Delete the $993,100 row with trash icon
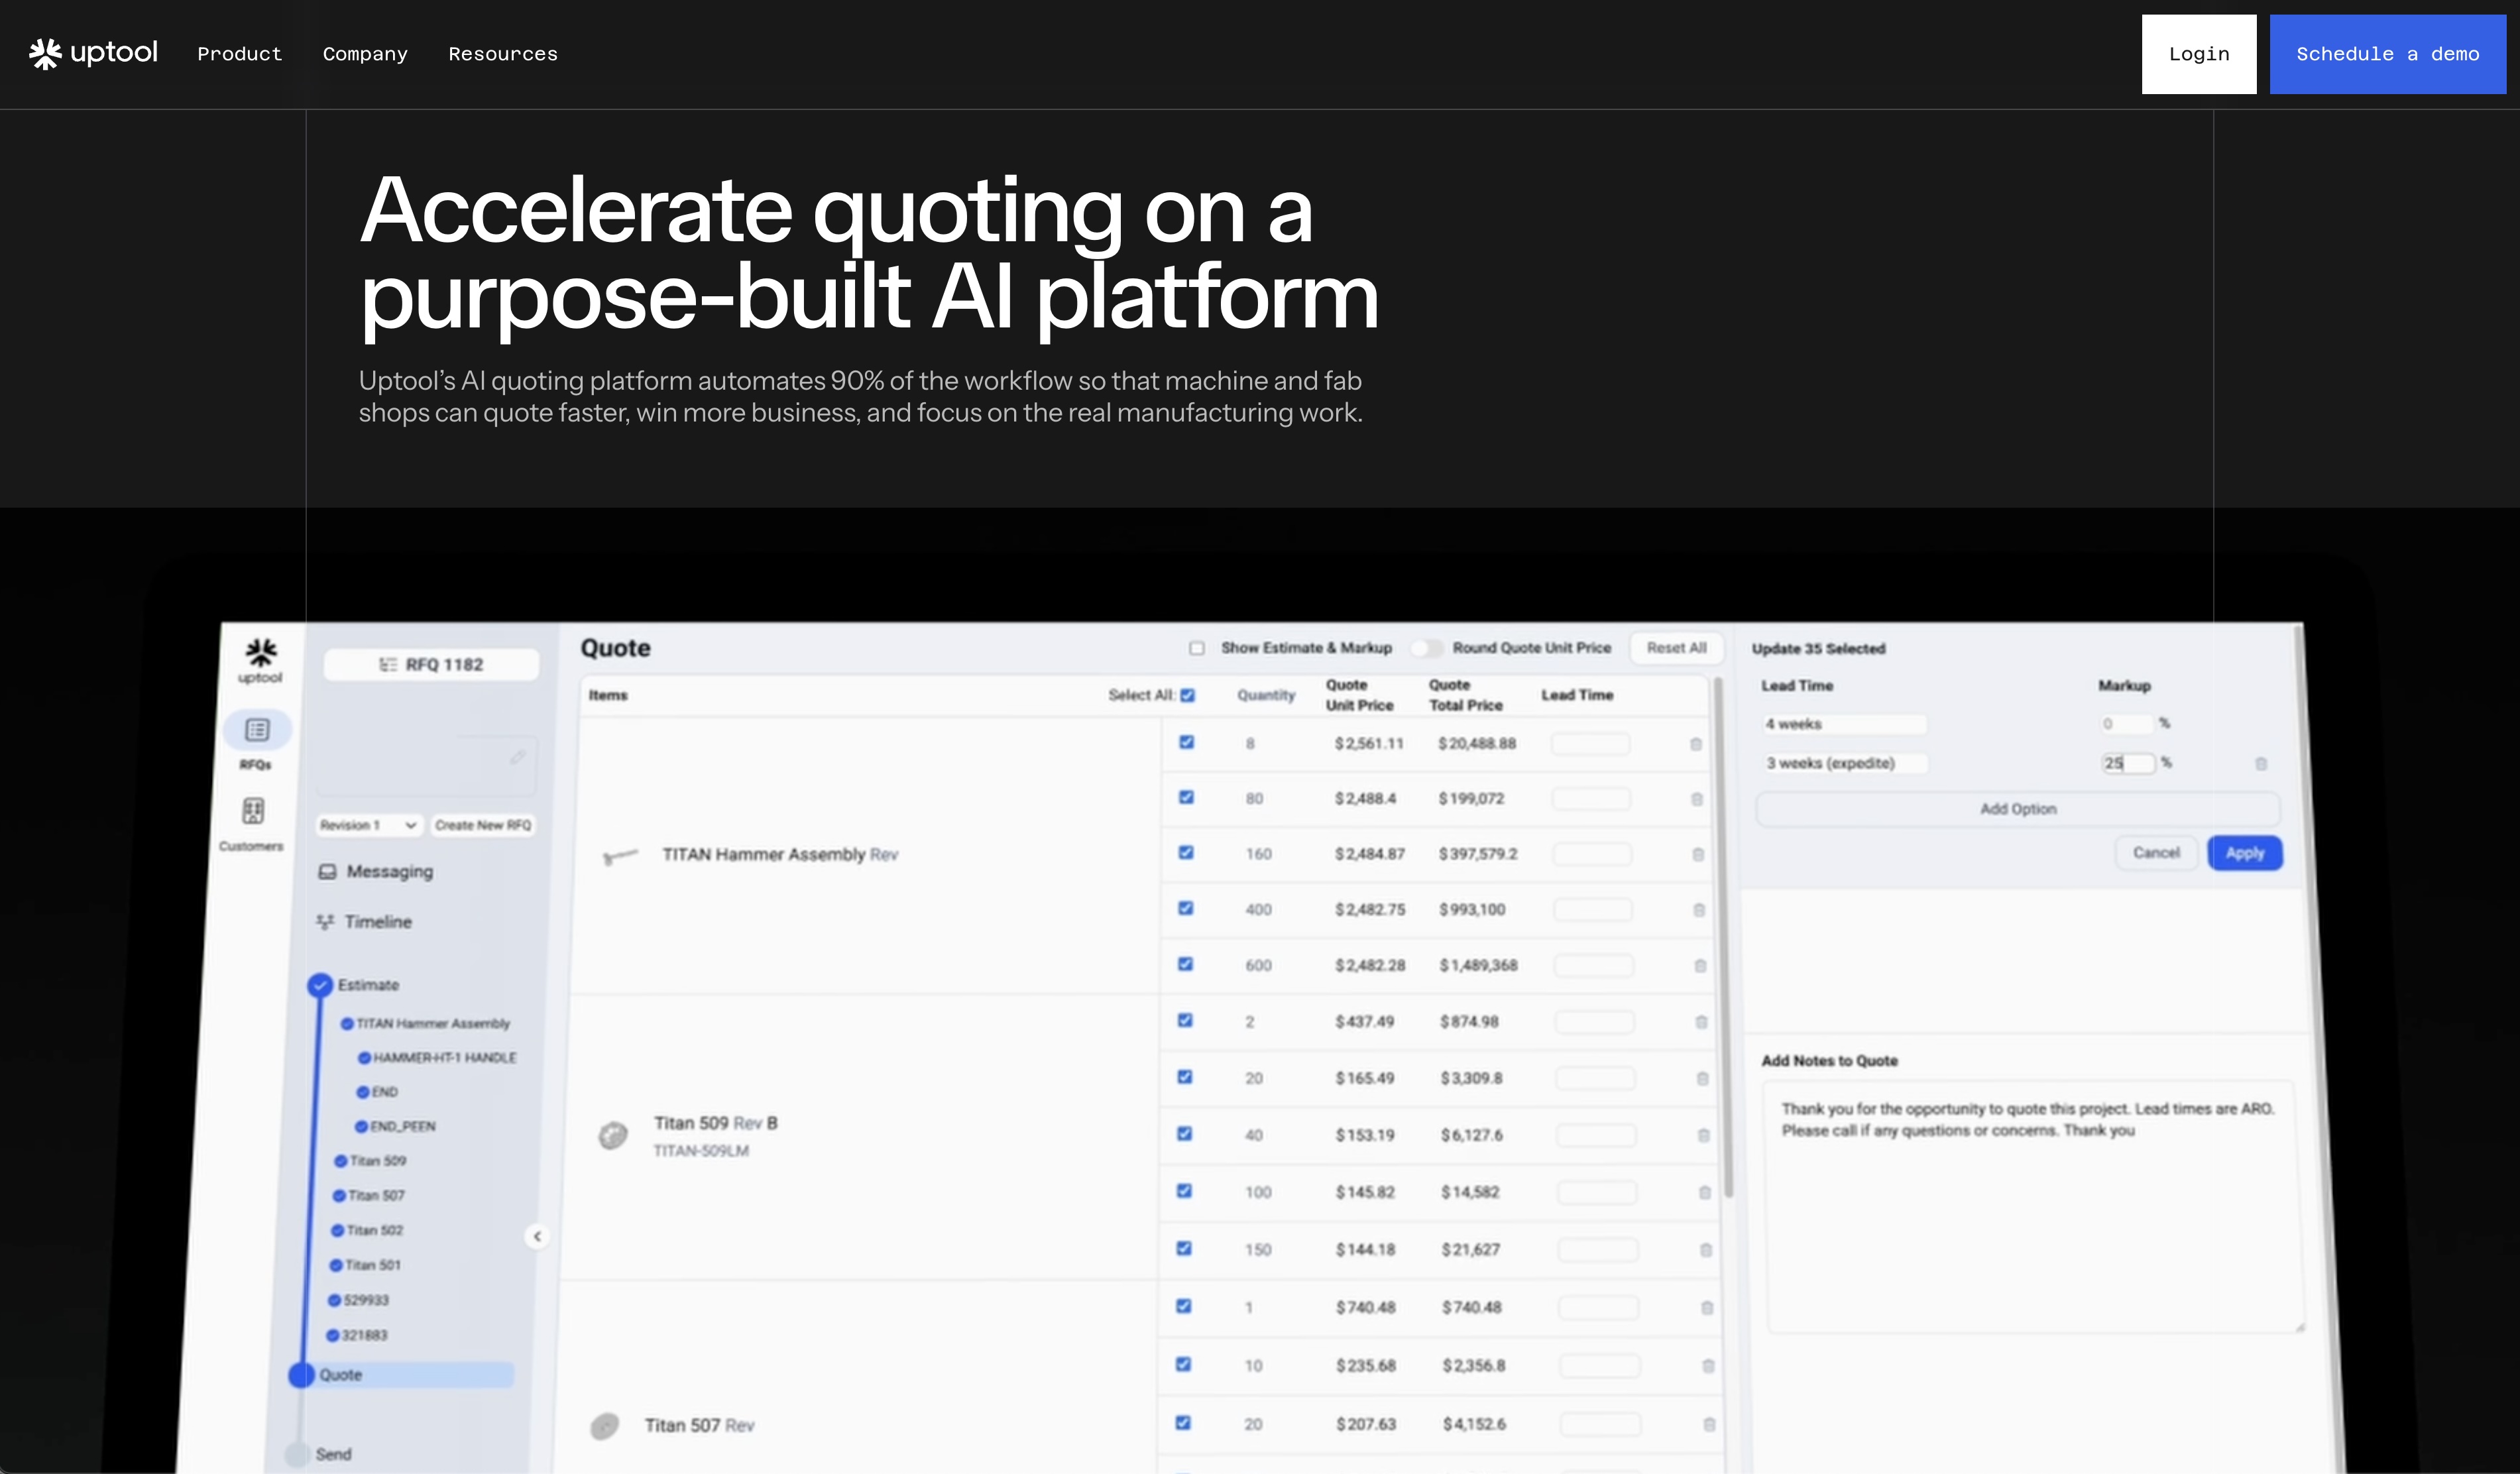Viewport: 2520px width, 1474px height. (1699, 910)
